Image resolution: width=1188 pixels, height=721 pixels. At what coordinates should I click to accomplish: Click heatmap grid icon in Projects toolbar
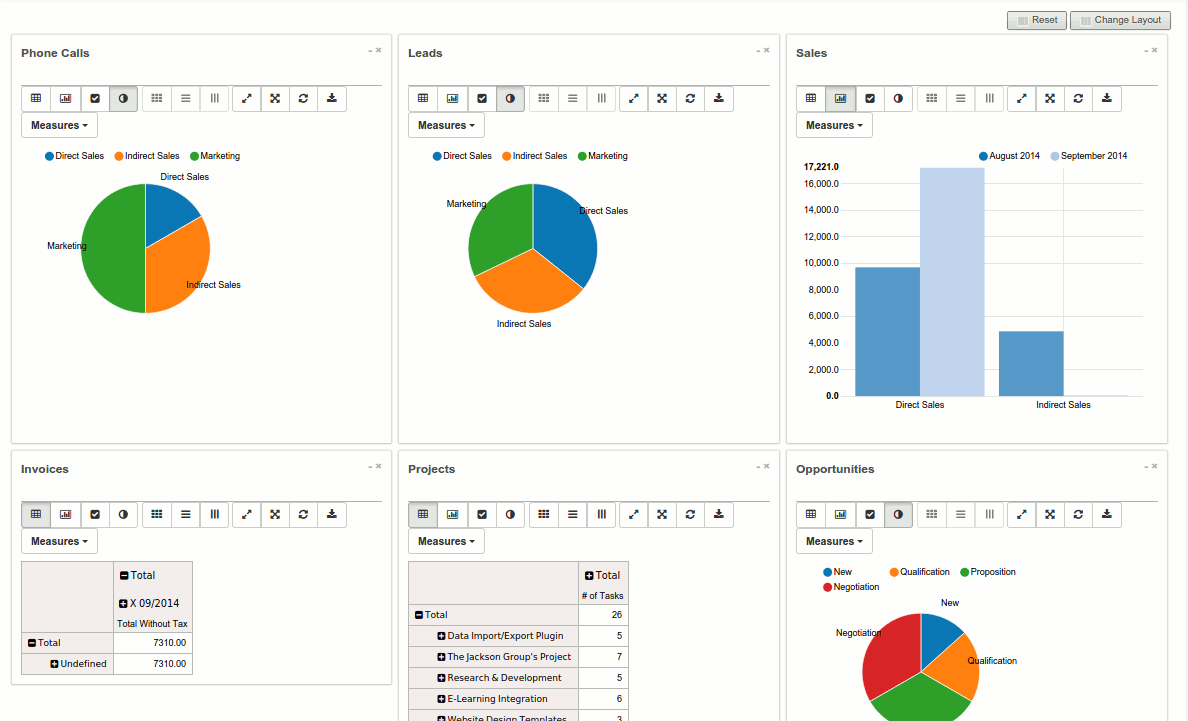[x=543, y=515]
